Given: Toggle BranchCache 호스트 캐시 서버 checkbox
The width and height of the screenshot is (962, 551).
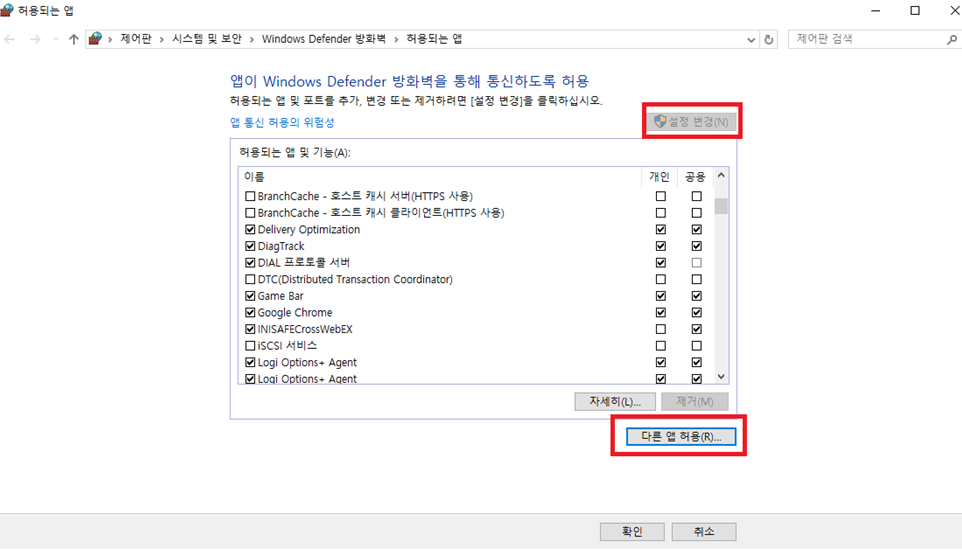Looking at the screenshot, I should click(x=250, y=196).
